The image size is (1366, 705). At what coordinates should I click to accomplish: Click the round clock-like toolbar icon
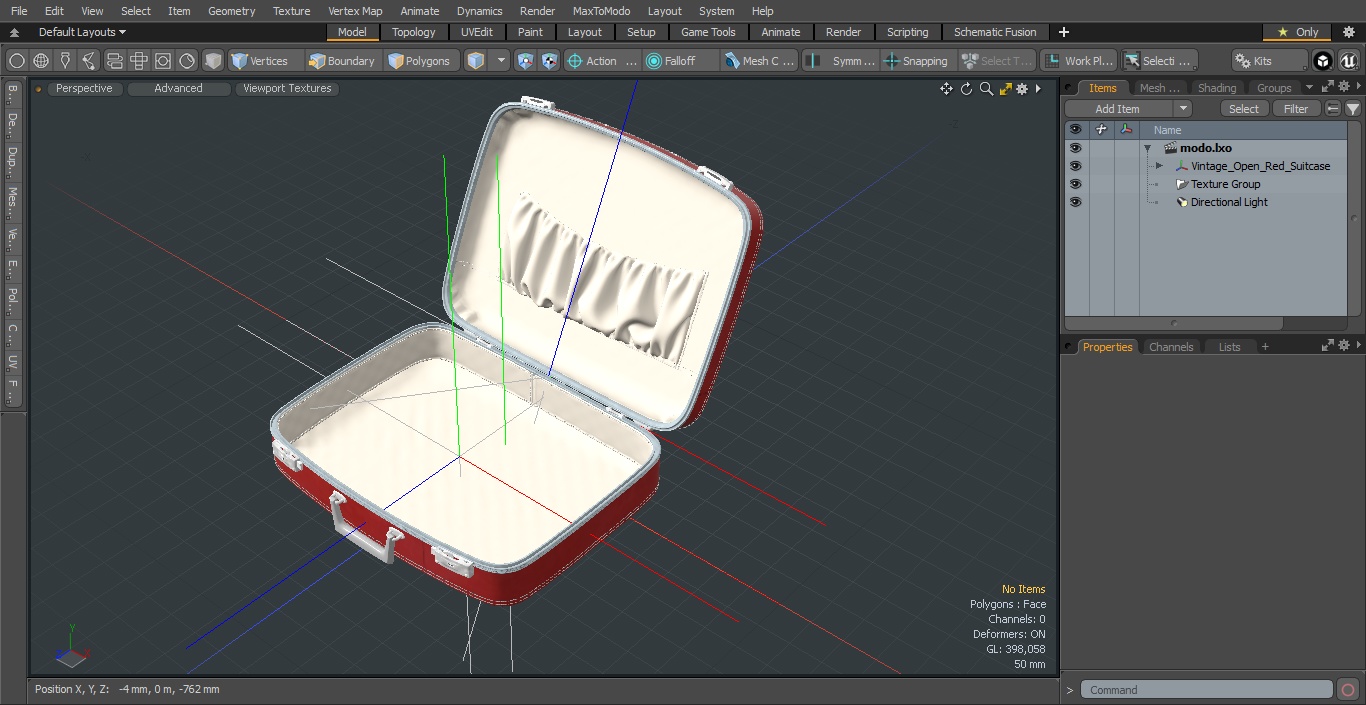[187, 61]
